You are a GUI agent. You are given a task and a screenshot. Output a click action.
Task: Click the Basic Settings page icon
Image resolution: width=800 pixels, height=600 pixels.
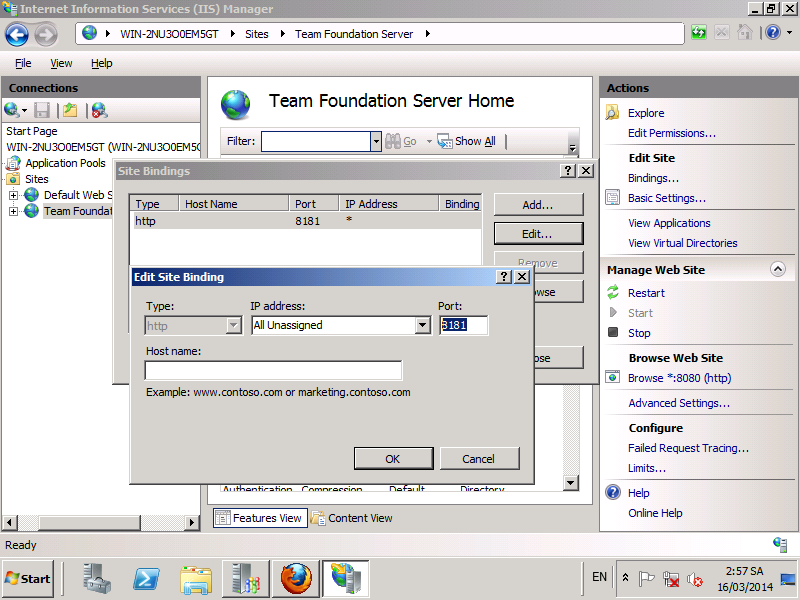click(612, 197)
